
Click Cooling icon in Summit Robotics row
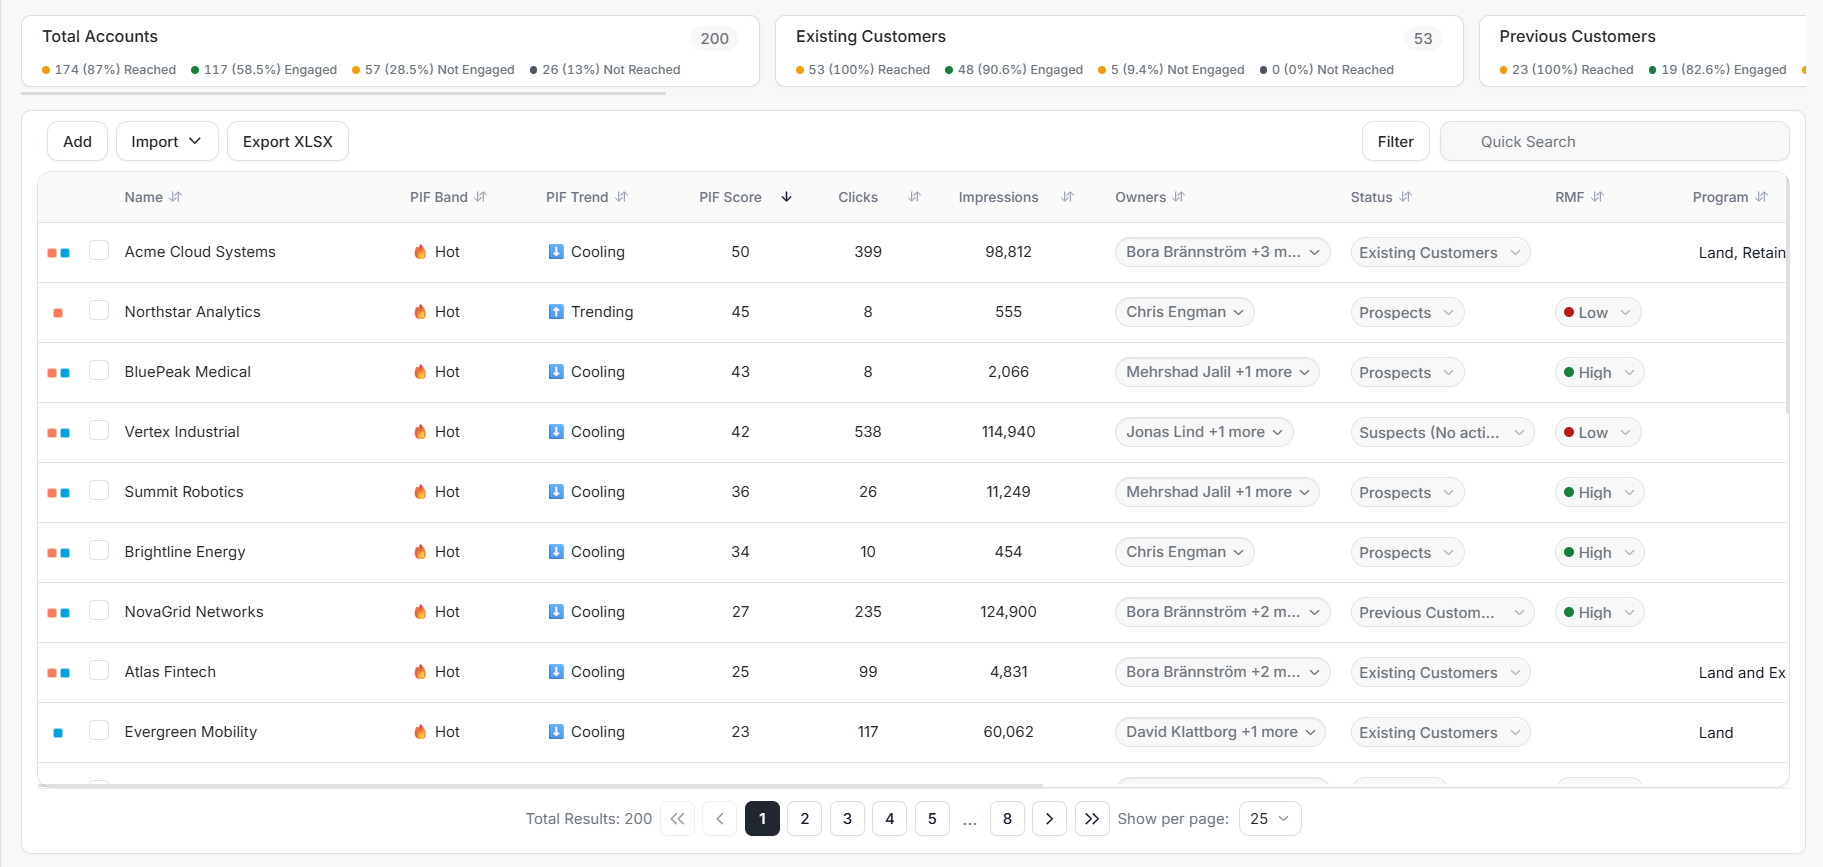[x=556, y=492]
